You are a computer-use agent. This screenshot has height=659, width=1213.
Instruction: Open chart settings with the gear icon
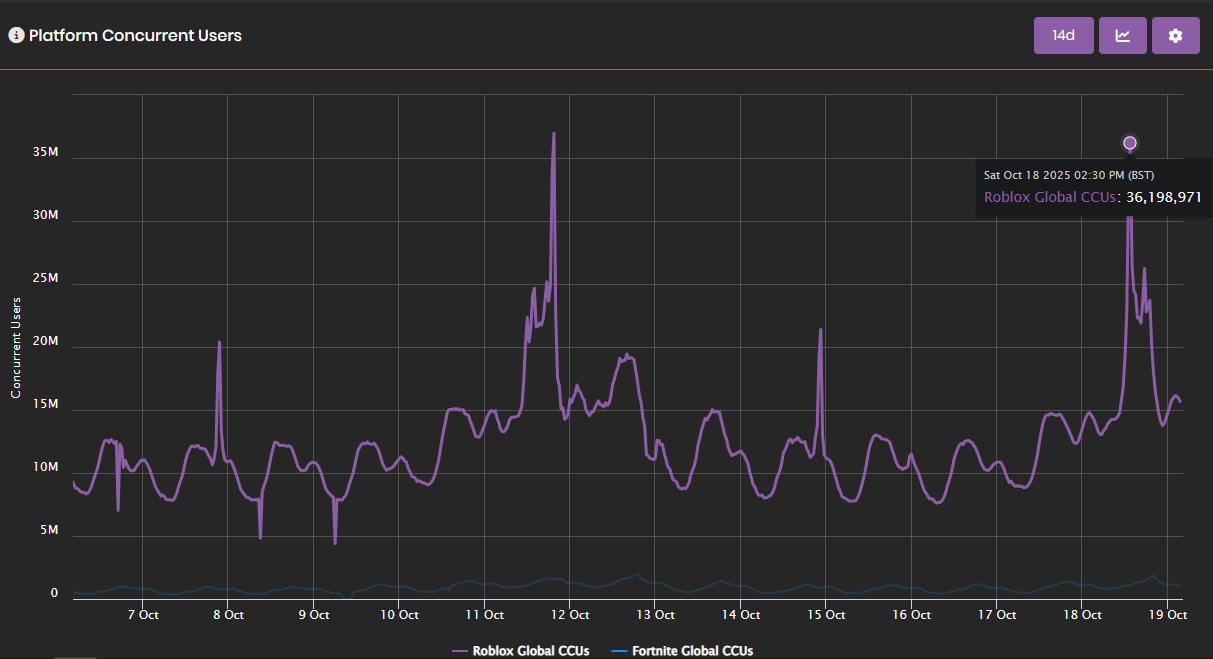pos(1176,35)
